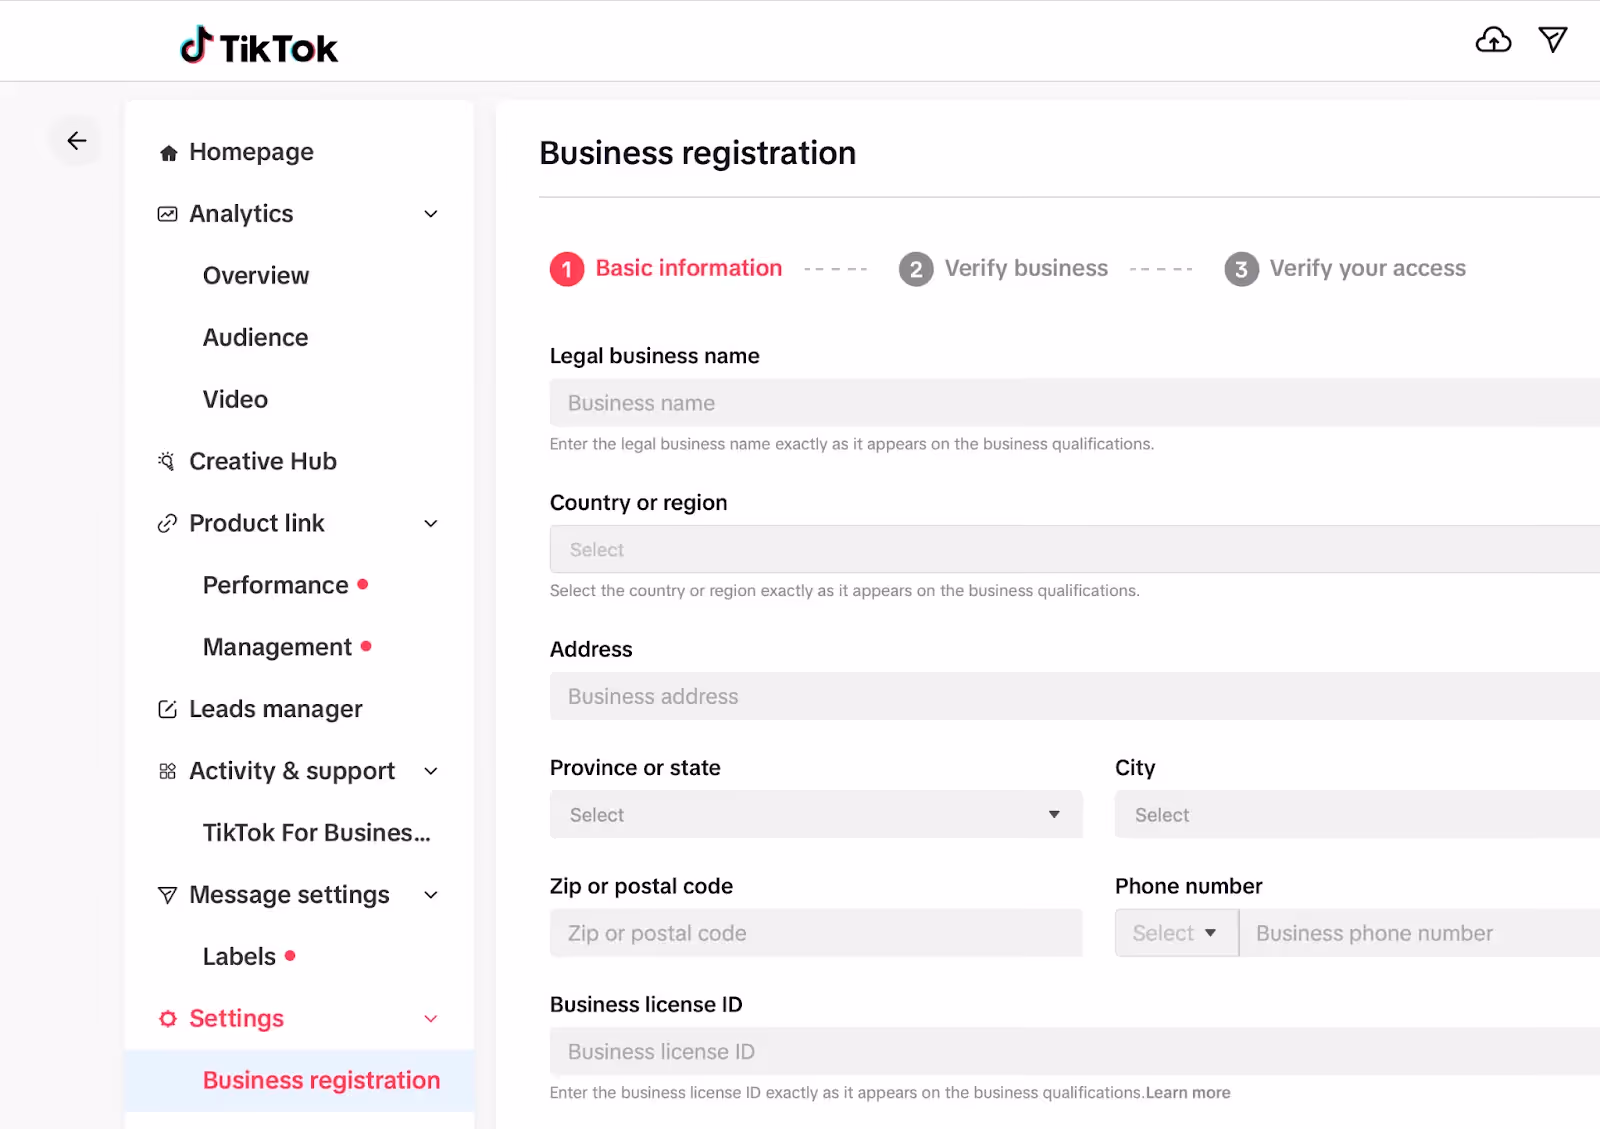
Task: Open the cloud upload icon
Action: tap(1493, 40)
